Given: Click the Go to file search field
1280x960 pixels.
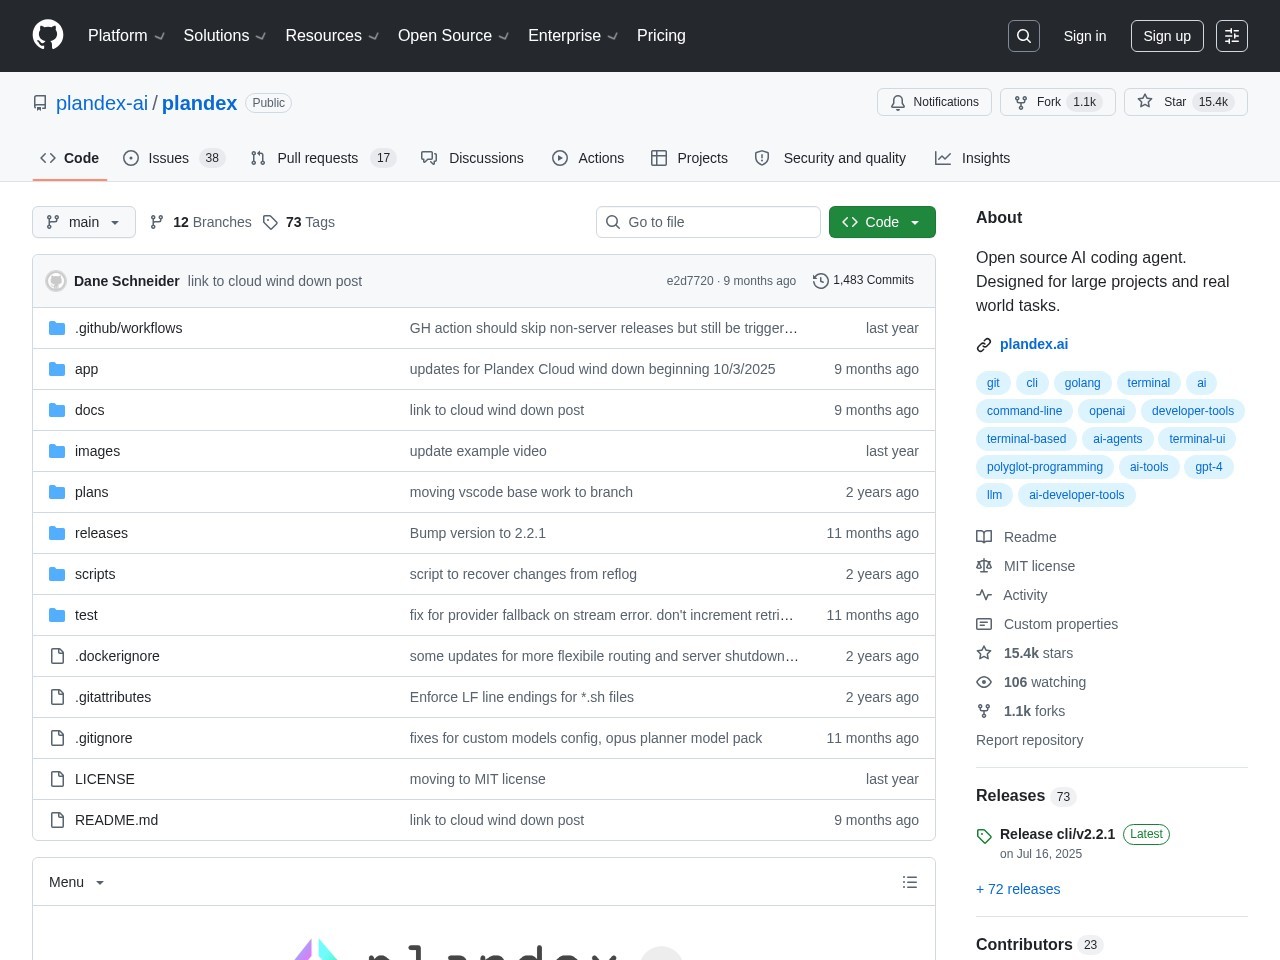Looking at the screenshot, I should 708,222.
